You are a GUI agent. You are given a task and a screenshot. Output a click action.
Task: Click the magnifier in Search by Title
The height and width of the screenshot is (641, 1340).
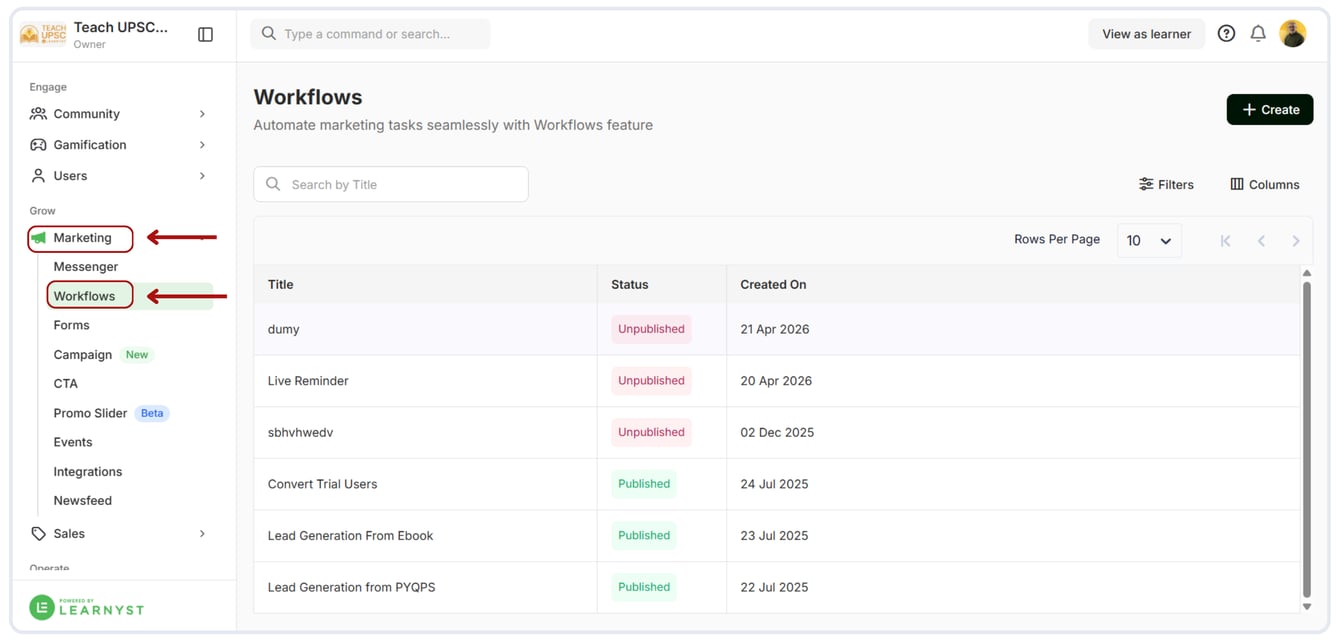pos(273,184)
